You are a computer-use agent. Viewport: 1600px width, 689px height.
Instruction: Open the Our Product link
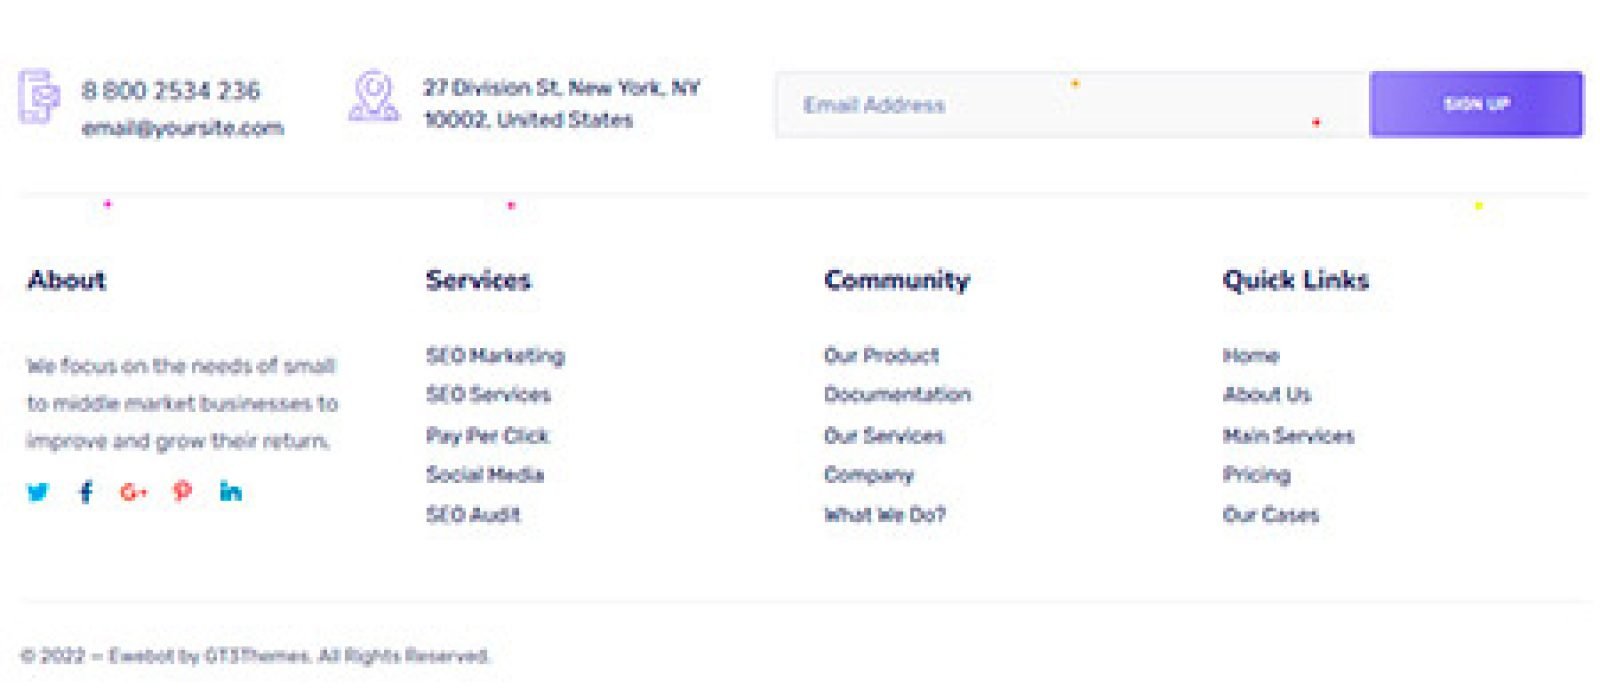coord(881,355)
